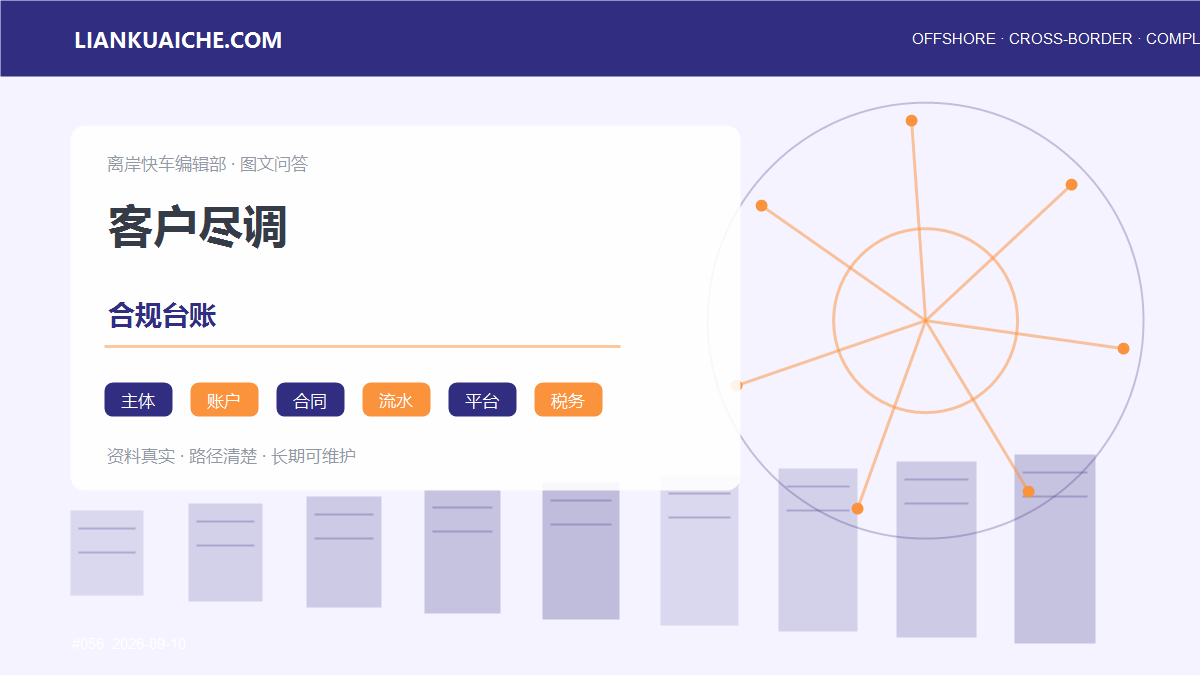This screenshot has height=675, width=1200.
Task: Select the orange 税务 tag
Action: [x=568, y=400]
